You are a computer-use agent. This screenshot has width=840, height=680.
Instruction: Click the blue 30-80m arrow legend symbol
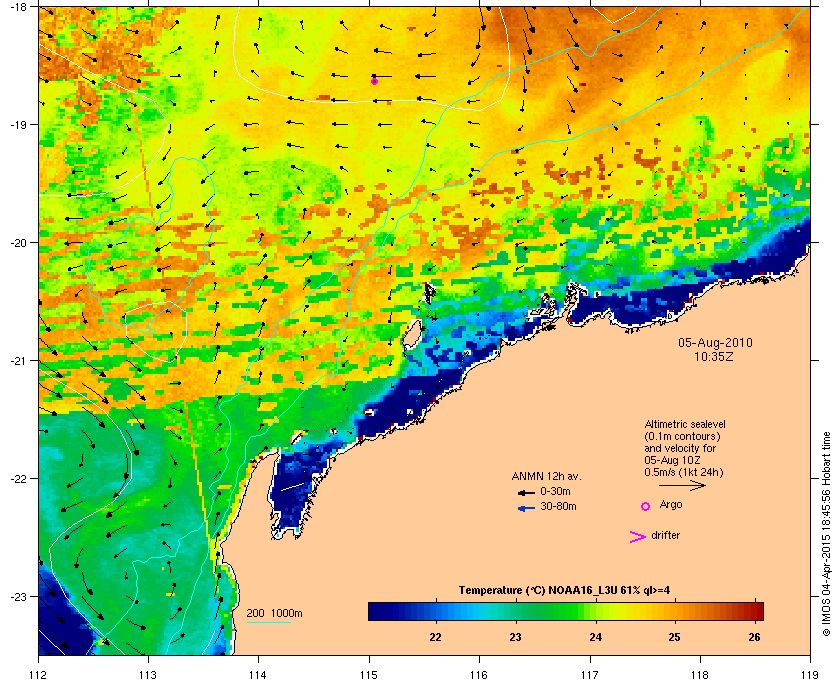click(x=526, y=509)
